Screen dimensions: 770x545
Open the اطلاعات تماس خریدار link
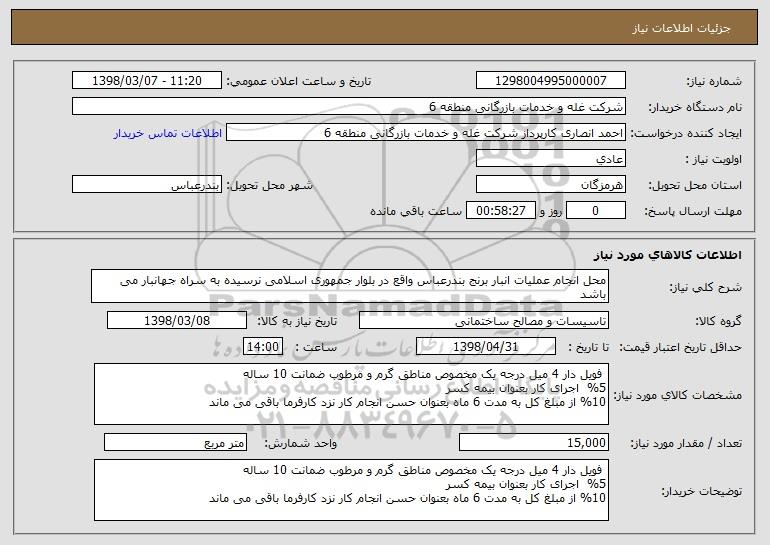(168, 133)
